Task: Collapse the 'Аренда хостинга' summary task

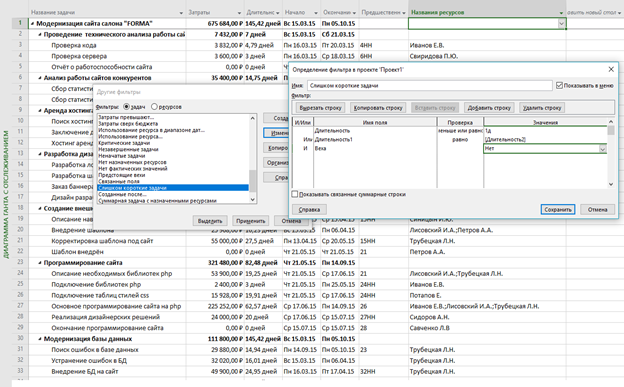Action: 40,111
